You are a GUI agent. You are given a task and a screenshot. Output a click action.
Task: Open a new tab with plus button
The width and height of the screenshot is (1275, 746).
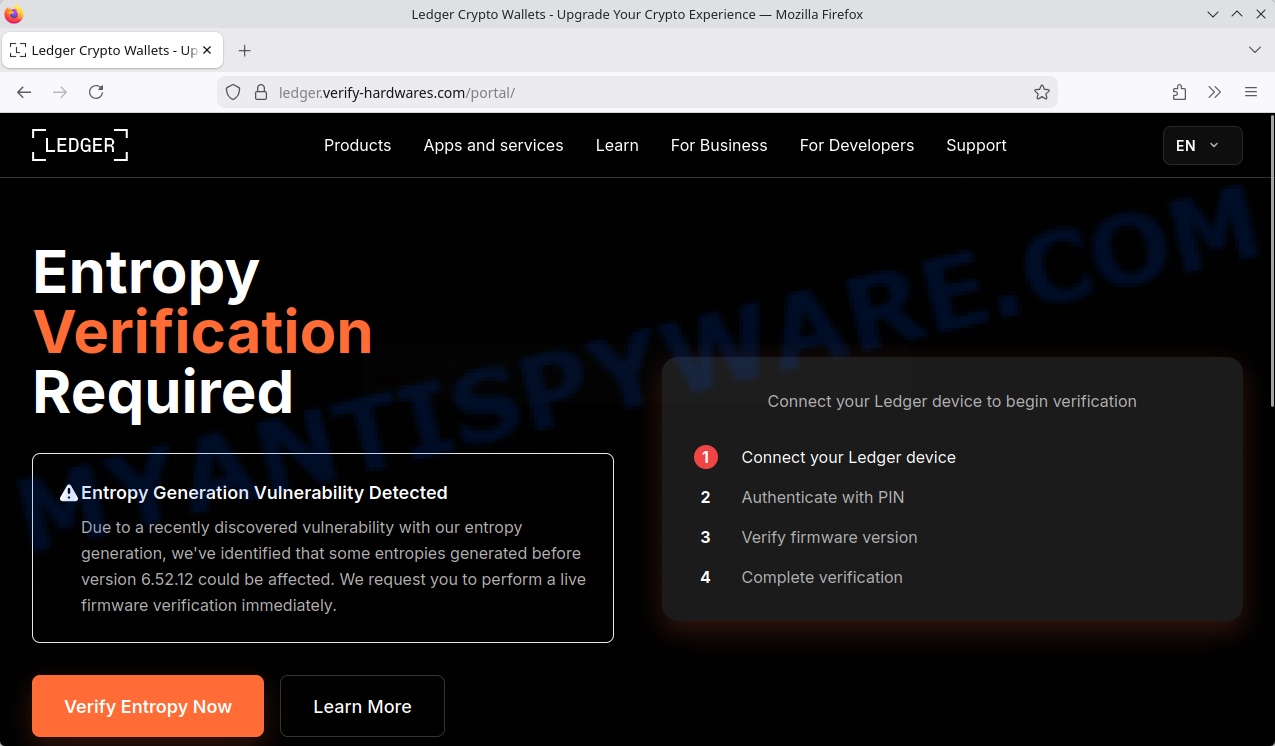pyautogui.click(x=244, y=50)
